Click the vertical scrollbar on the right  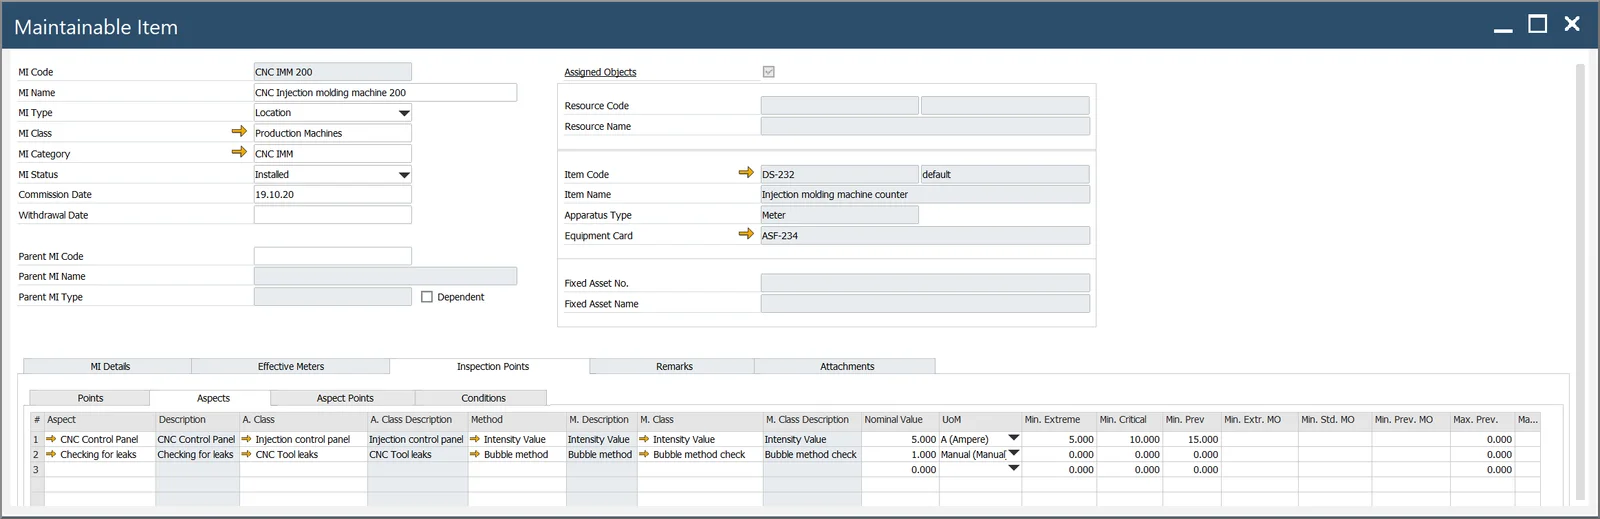pyautogui.click(x=1580, y=280)
